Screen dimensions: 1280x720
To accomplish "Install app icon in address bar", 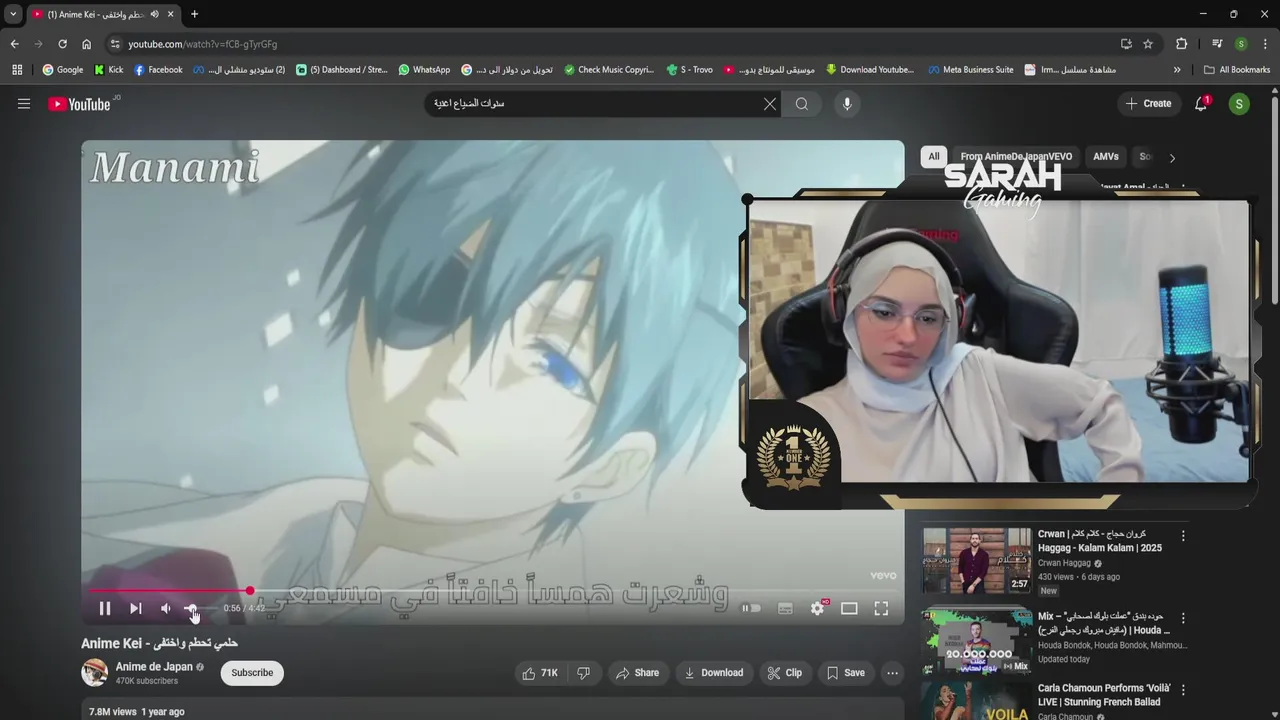I will [1126, 44].
